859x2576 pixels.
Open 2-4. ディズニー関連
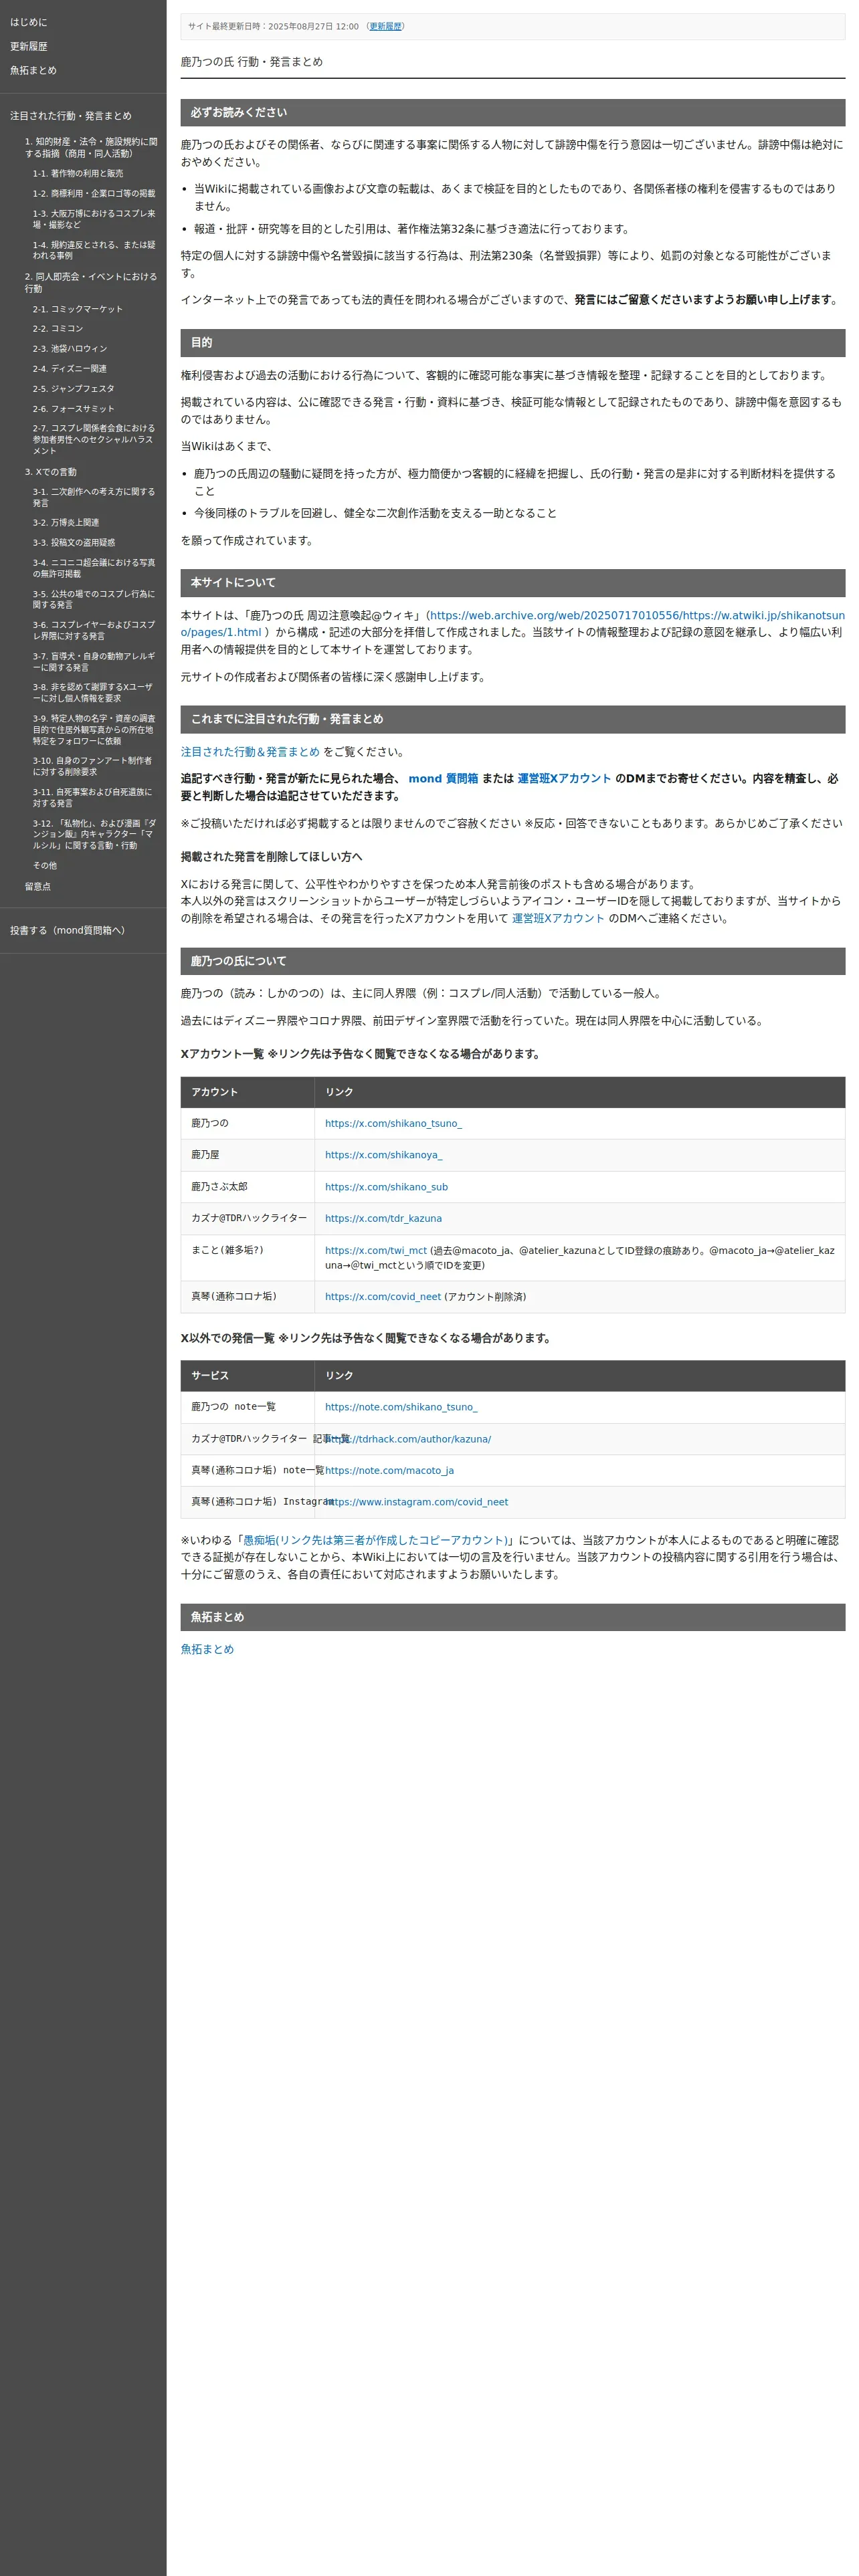(x=69, y=368)
